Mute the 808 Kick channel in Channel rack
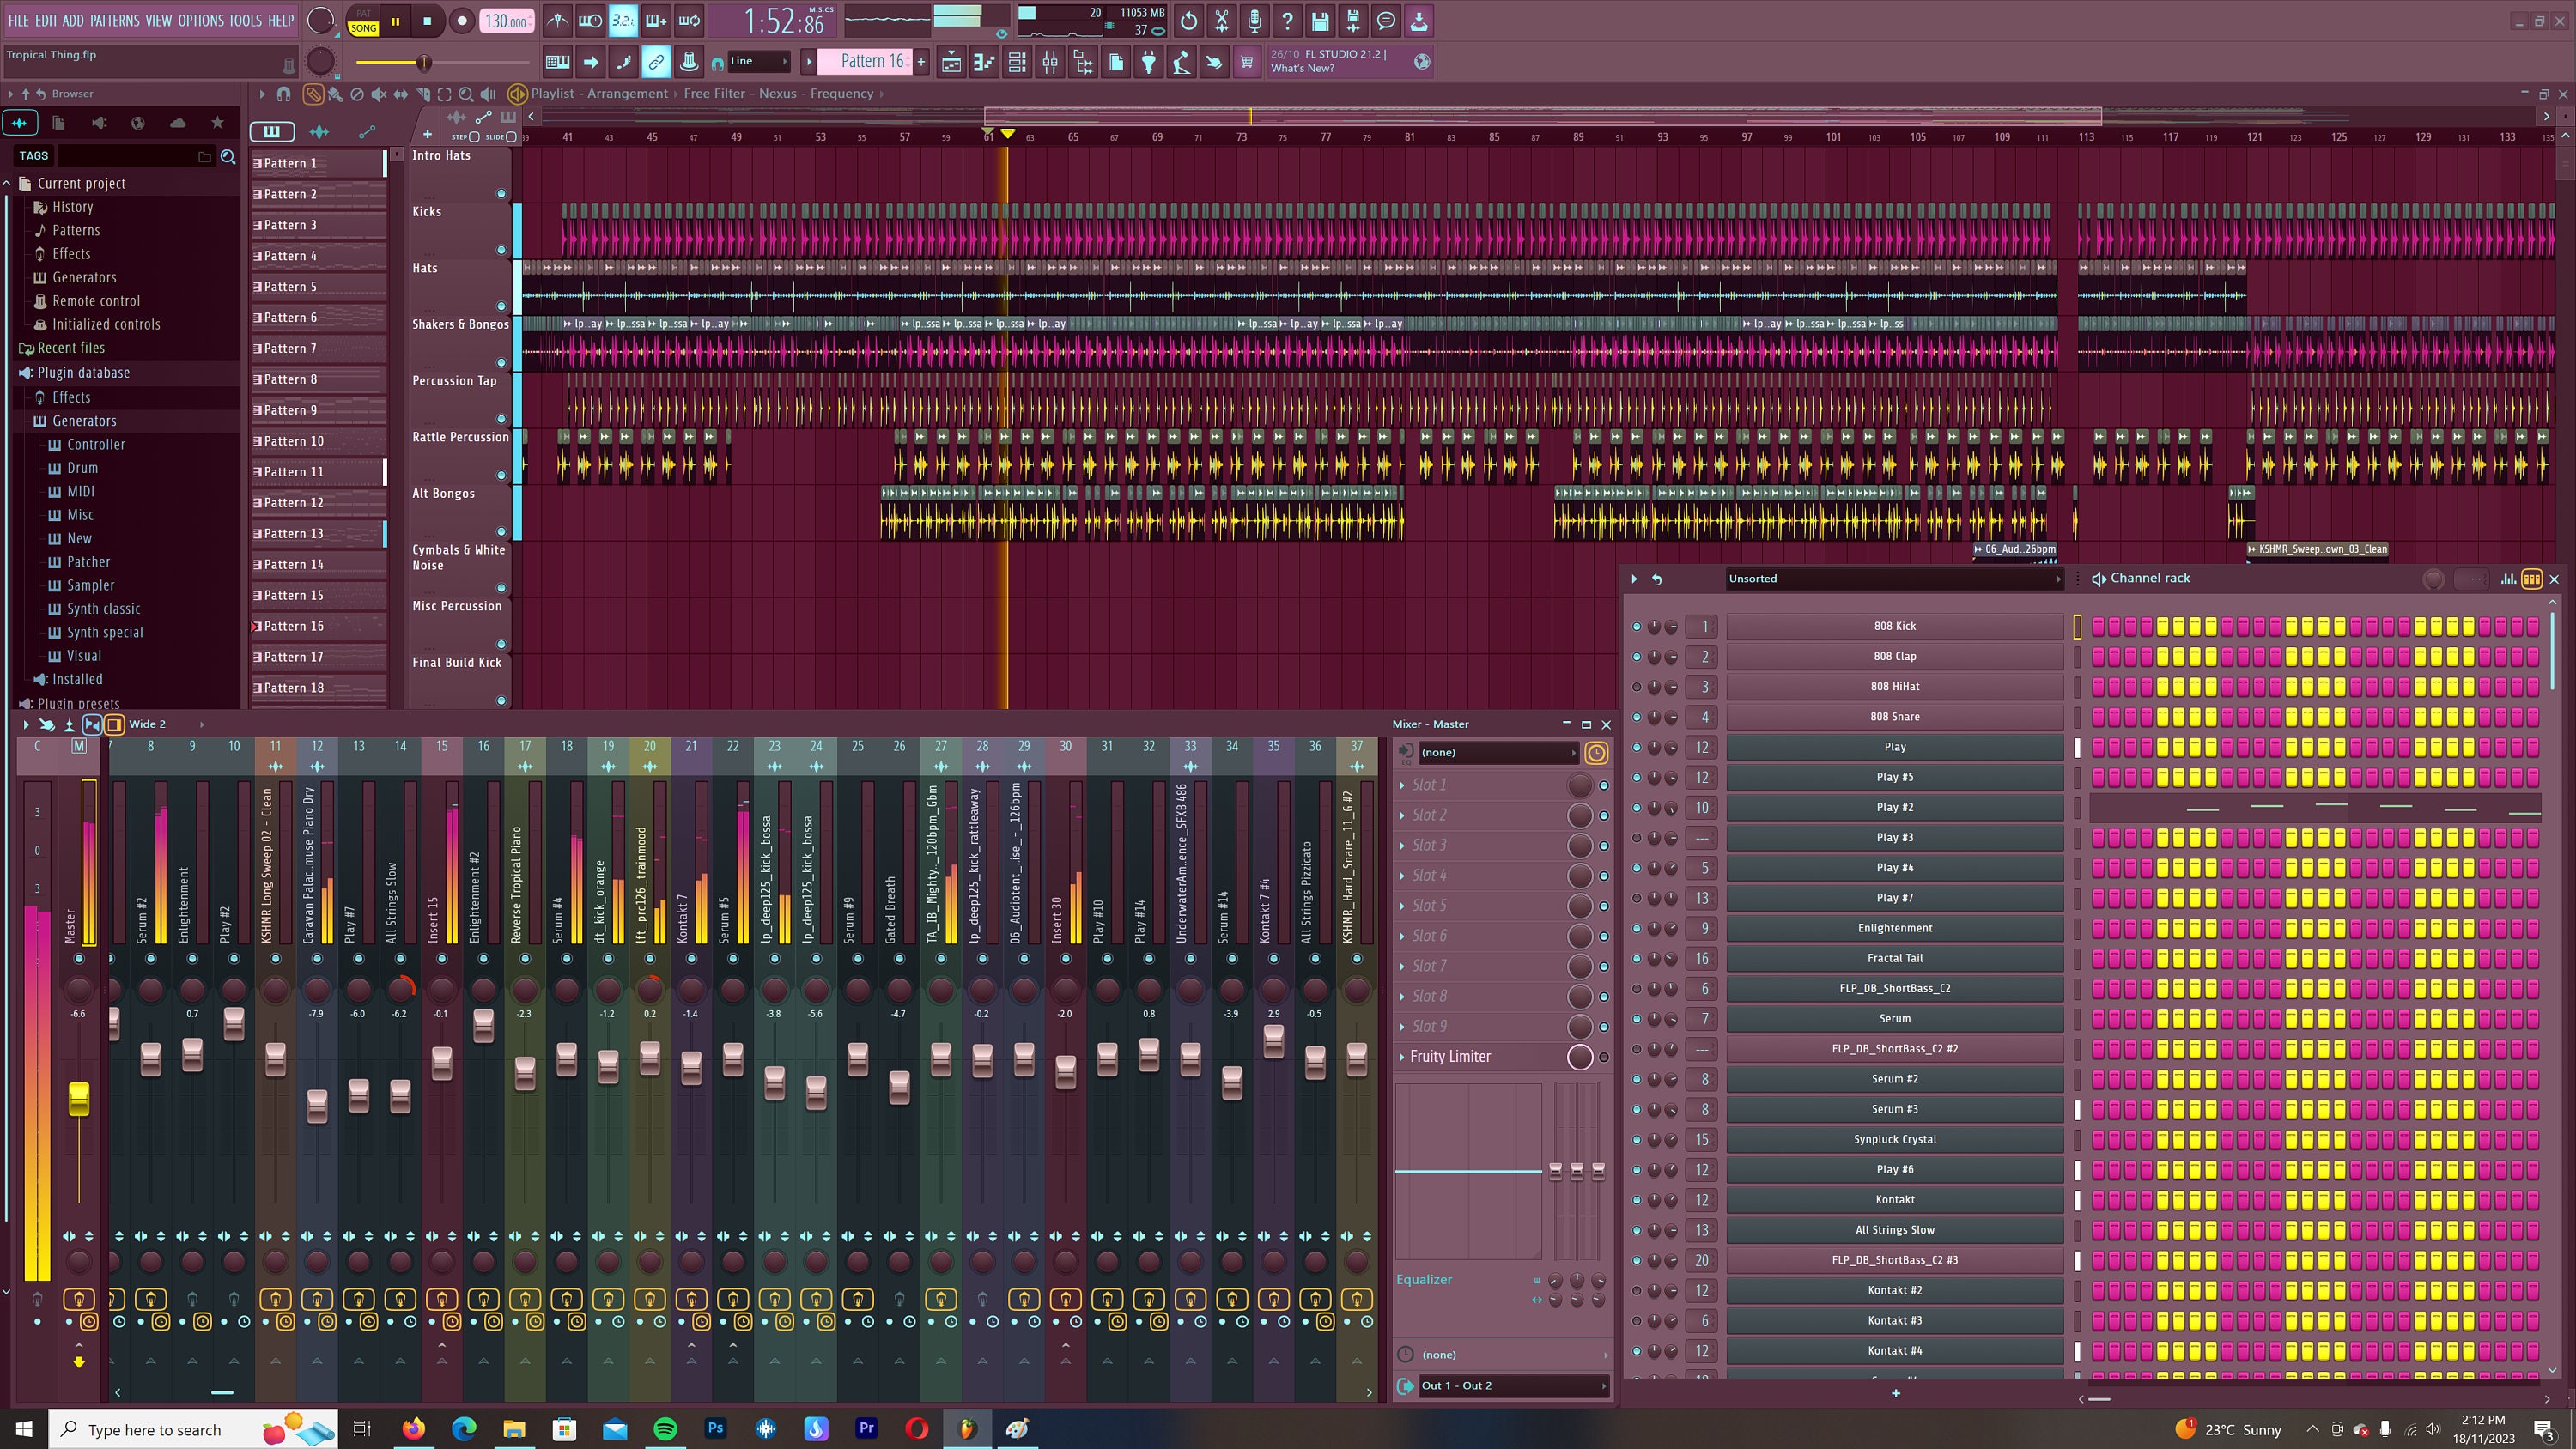Screen dimensions: 2576x1449 [1637, 626]
